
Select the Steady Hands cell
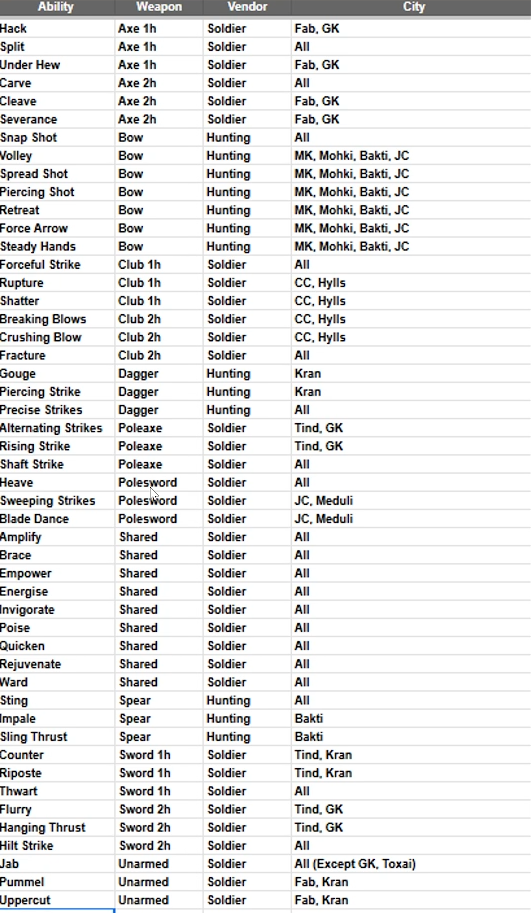(56, 246)
